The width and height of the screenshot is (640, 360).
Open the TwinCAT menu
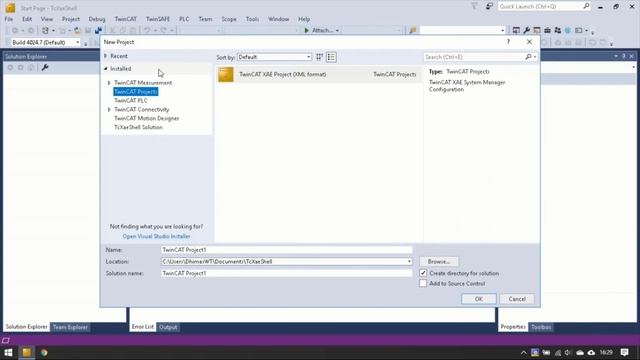[125, 19]
